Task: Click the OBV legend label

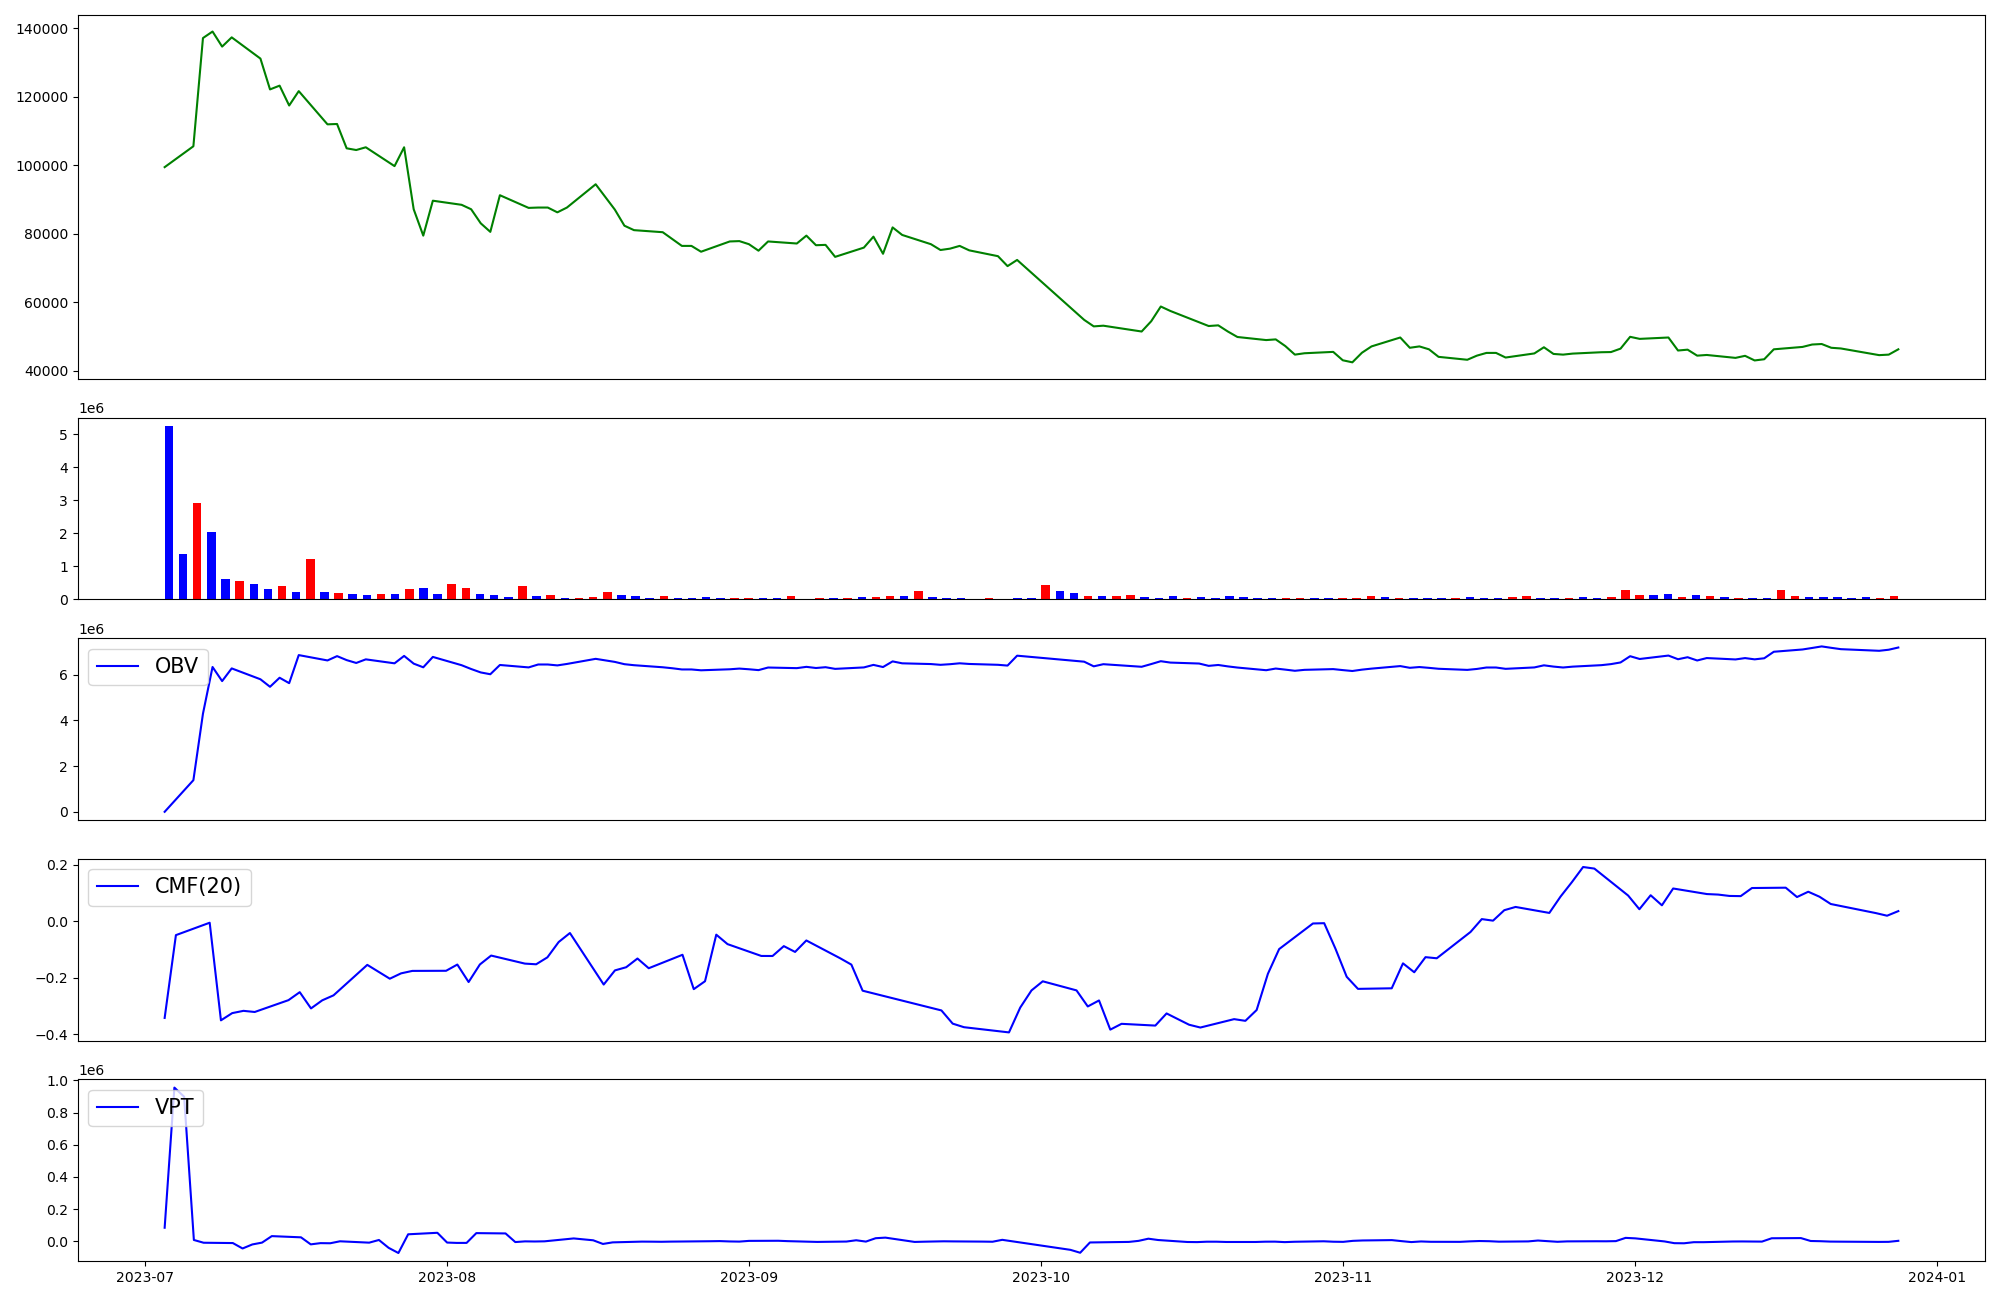Action: pyautogui.click(x=176, y=666)
